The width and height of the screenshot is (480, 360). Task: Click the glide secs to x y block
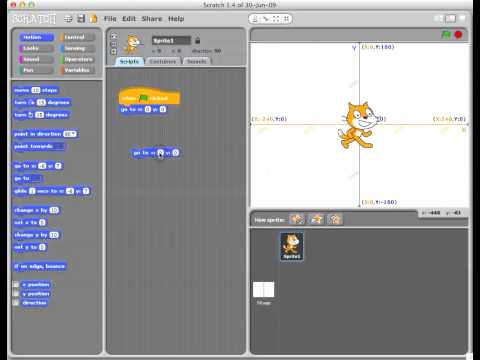click(x=52, y=191)
